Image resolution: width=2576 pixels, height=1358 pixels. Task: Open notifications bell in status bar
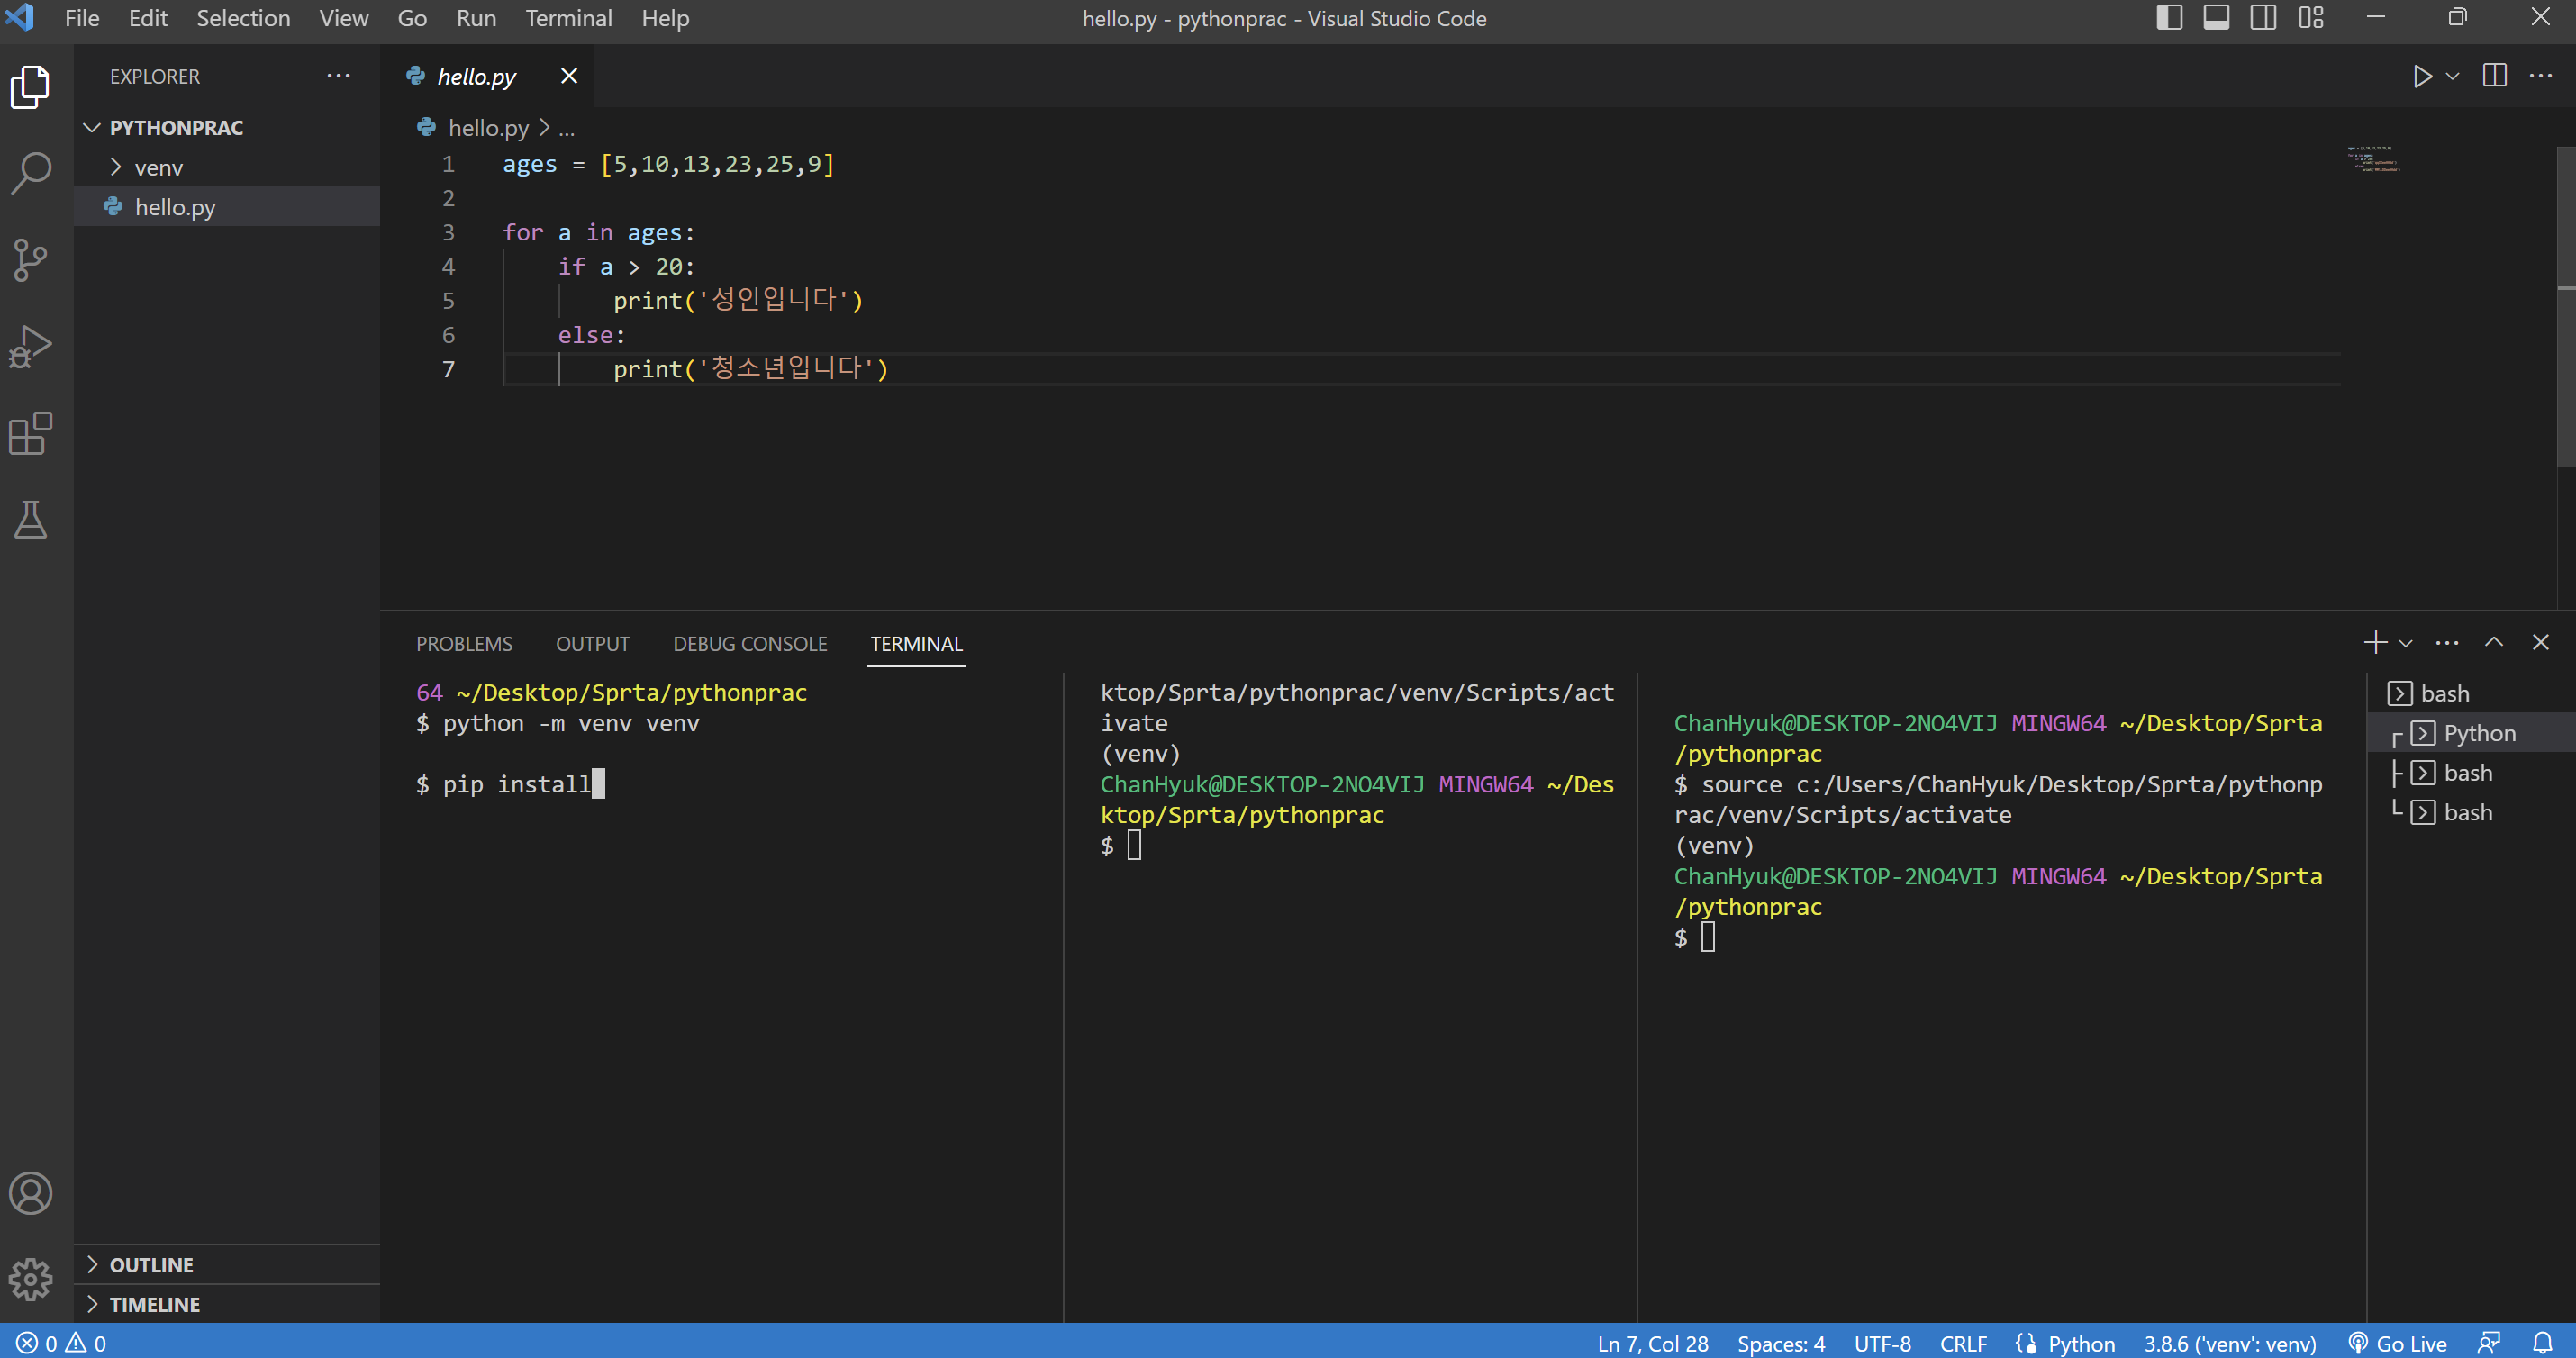tap(2543, 1343)
